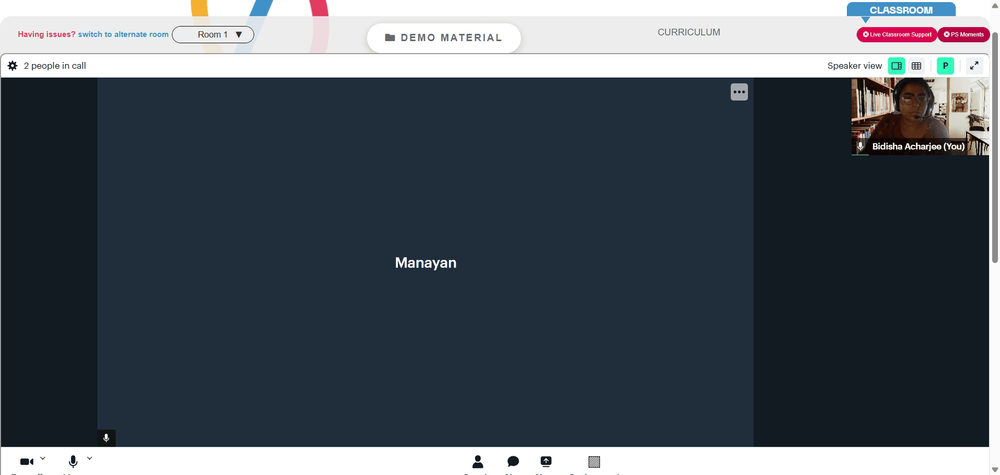
Task: Click the 'Having issues?' text
Action: click(x=47, y=34)
